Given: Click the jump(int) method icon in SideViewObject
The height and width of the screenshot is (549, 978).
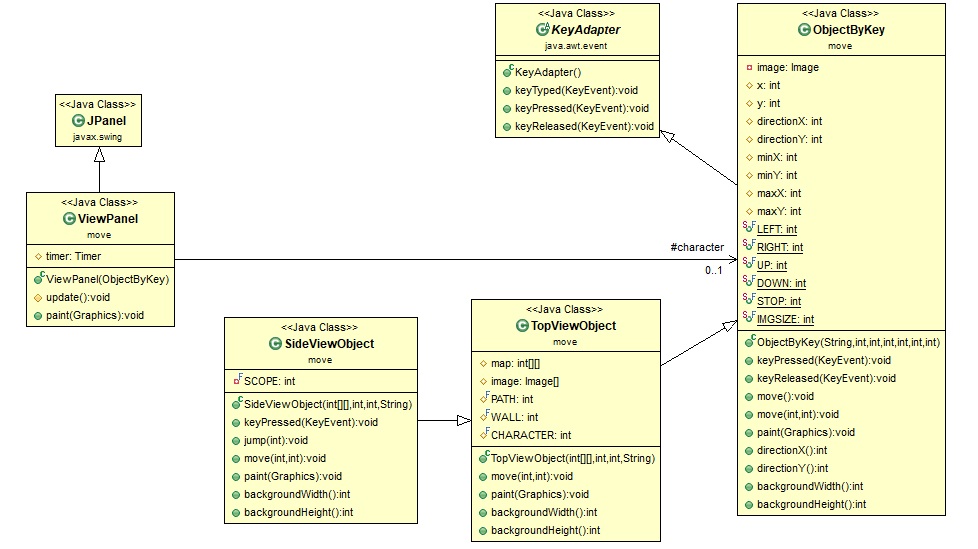Looking at the screenshot, I should (x=236, y=440).
